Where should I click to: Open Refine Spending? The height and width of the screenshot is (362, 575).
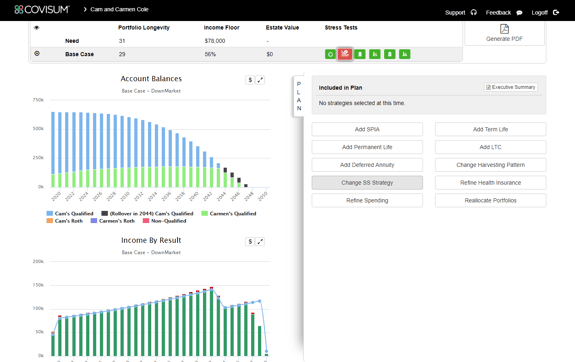tap(367, 201)
